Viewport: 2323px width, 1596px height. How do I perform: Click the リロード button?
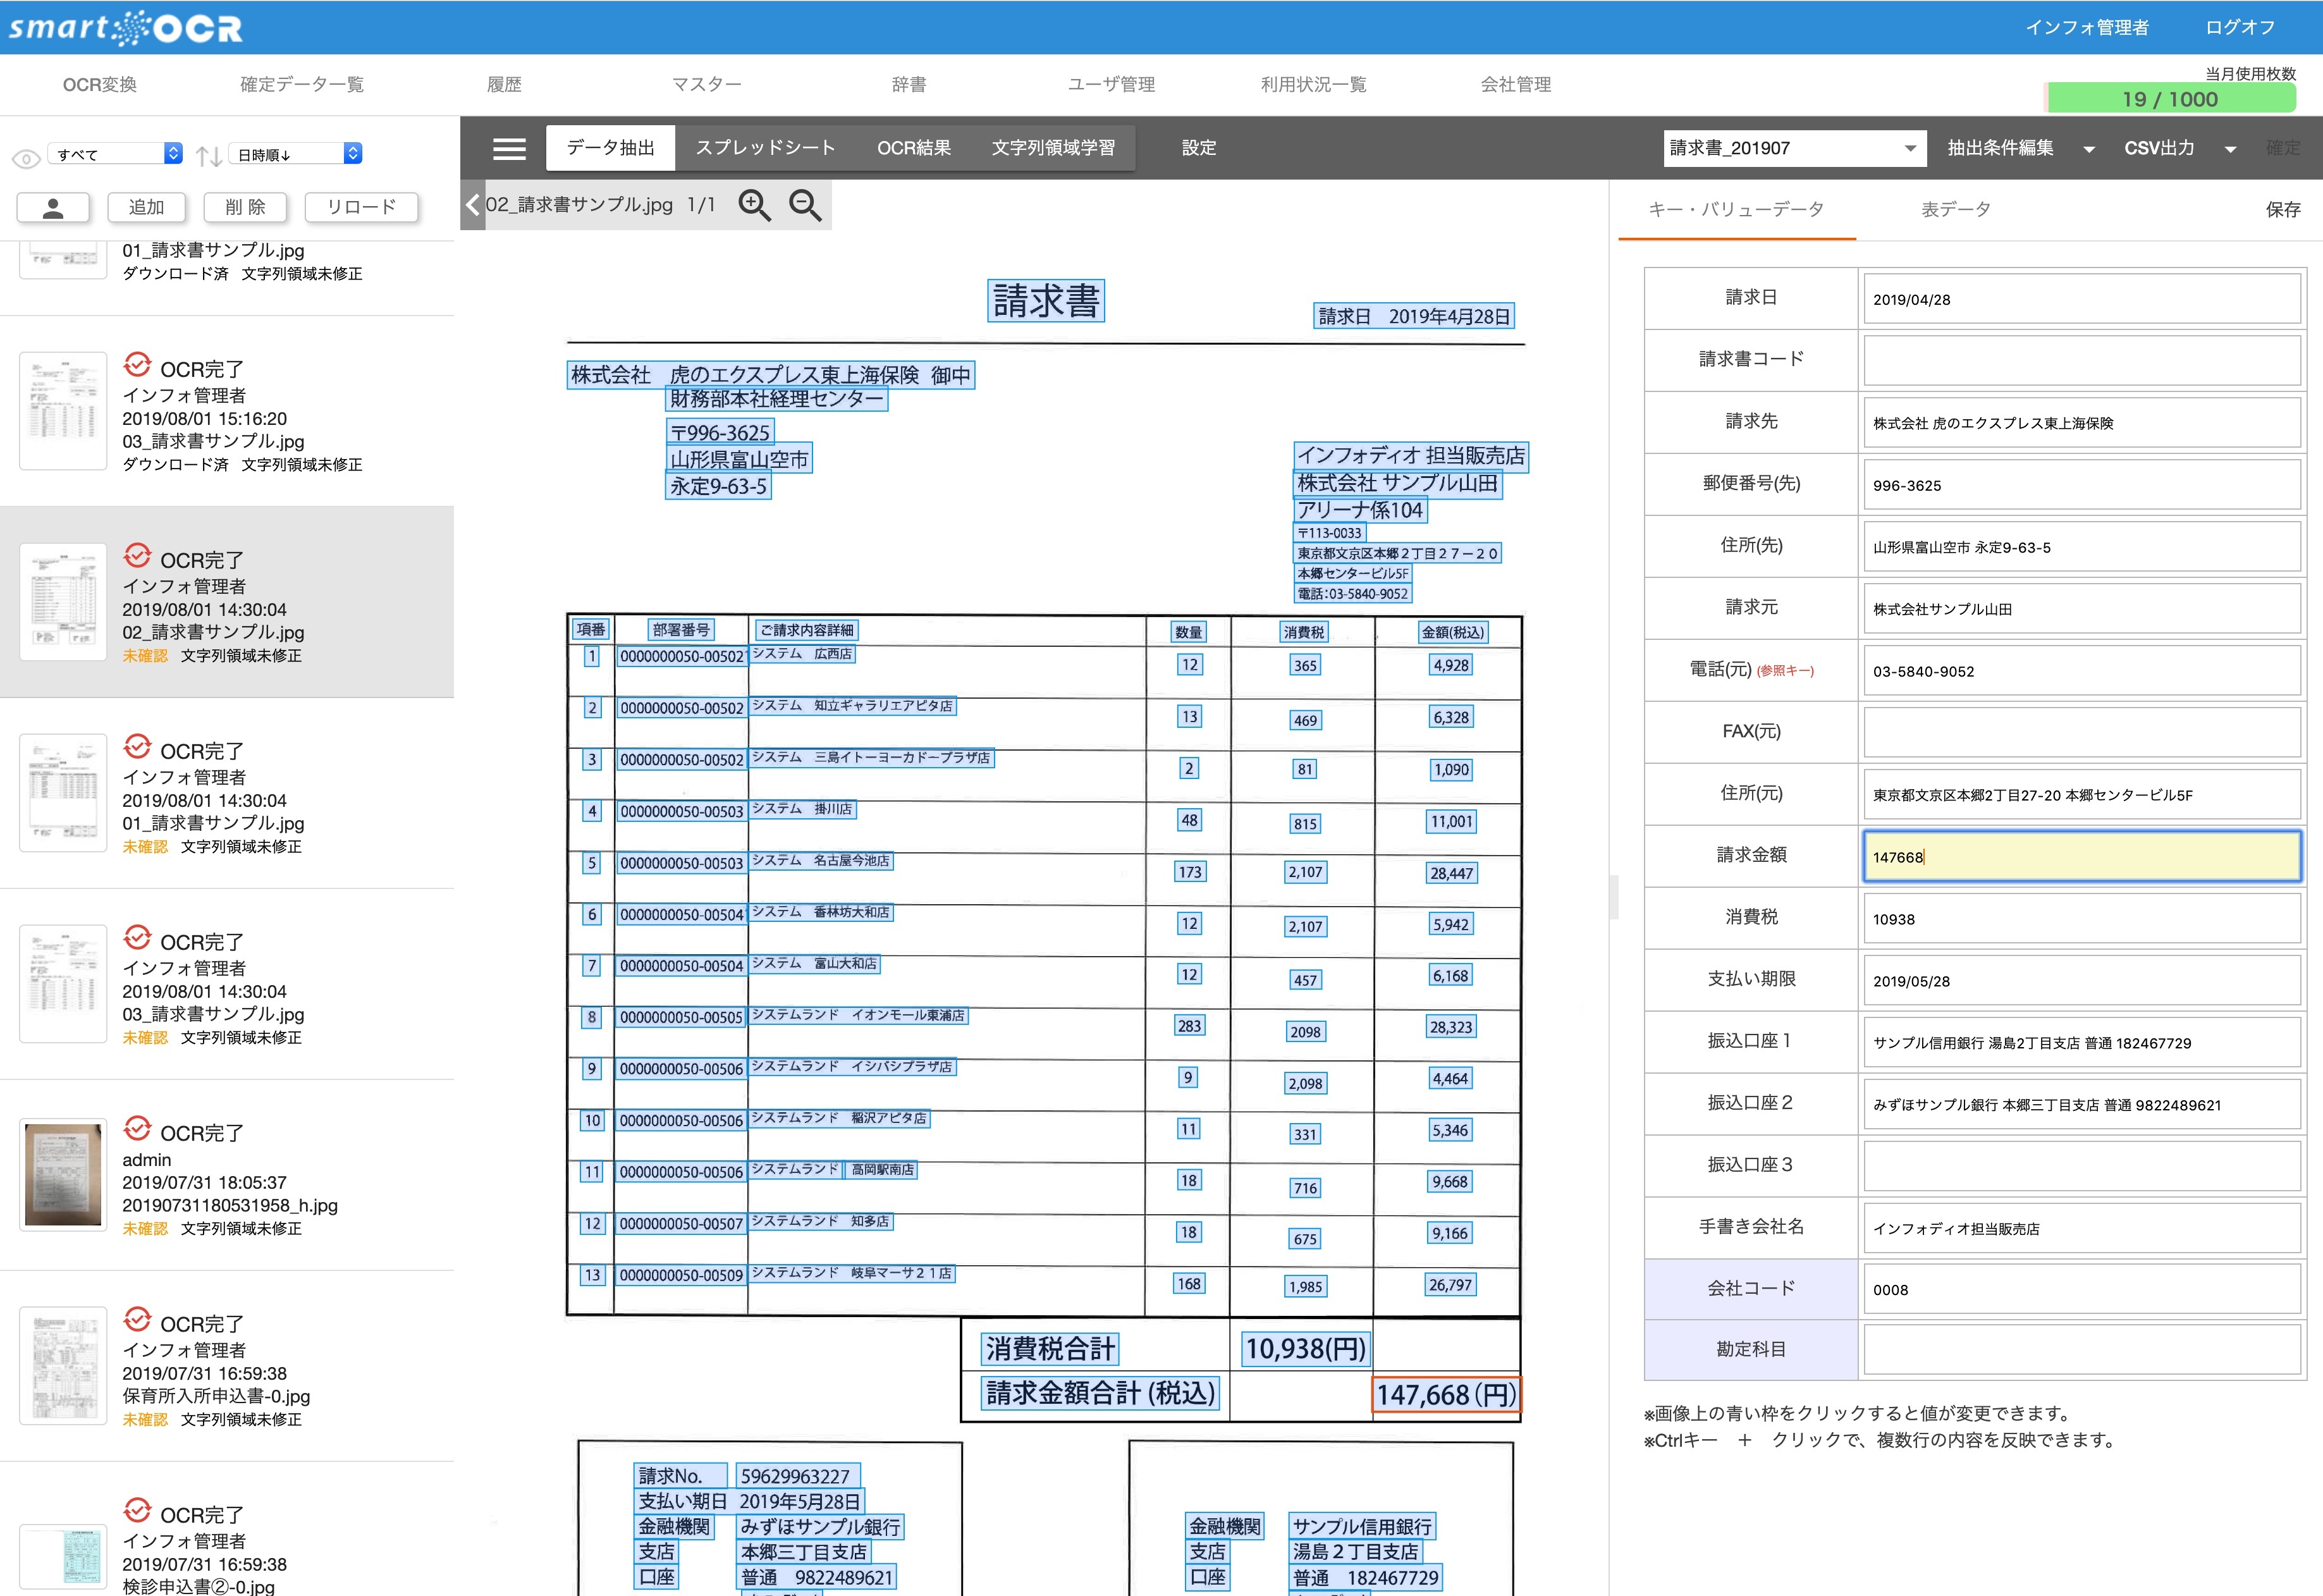(361, 207)
